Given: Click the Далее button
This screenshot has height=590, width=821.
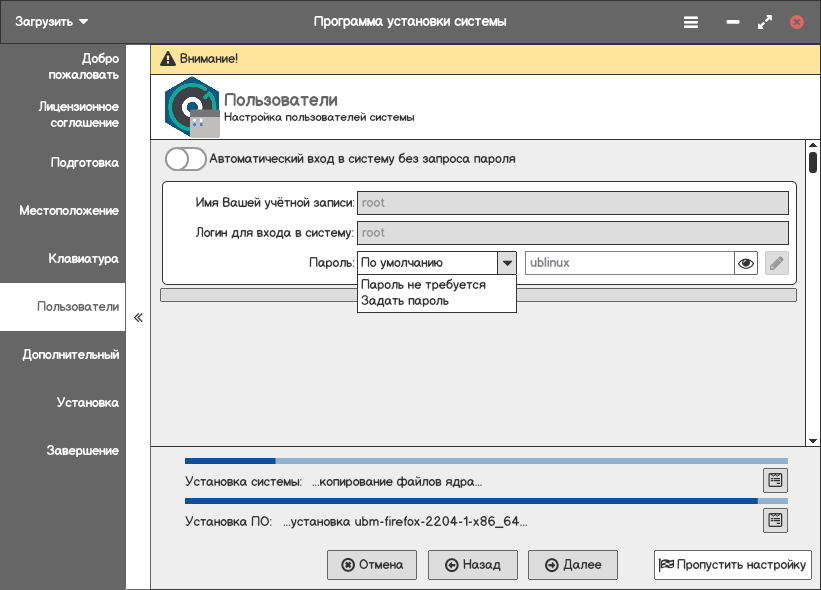Looking at the screenshot, I should tap(573, 565).
